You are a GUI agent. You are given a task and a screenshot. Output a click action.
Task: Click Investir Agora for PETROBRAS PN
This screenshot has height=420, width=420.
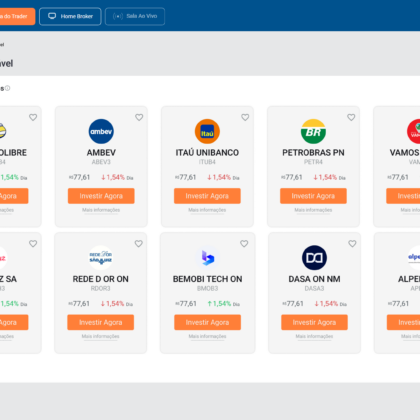pyautogui.click(x=313, y=196)
